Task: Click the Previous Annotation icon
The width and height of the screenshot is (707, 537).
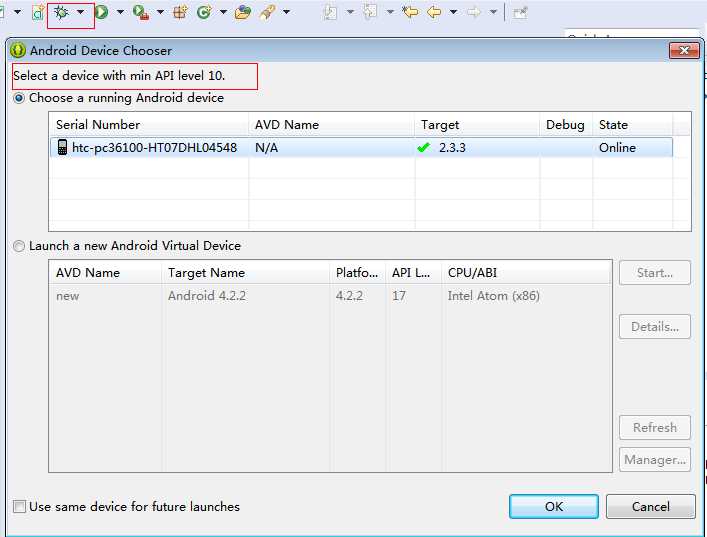Action: (370, 11)
